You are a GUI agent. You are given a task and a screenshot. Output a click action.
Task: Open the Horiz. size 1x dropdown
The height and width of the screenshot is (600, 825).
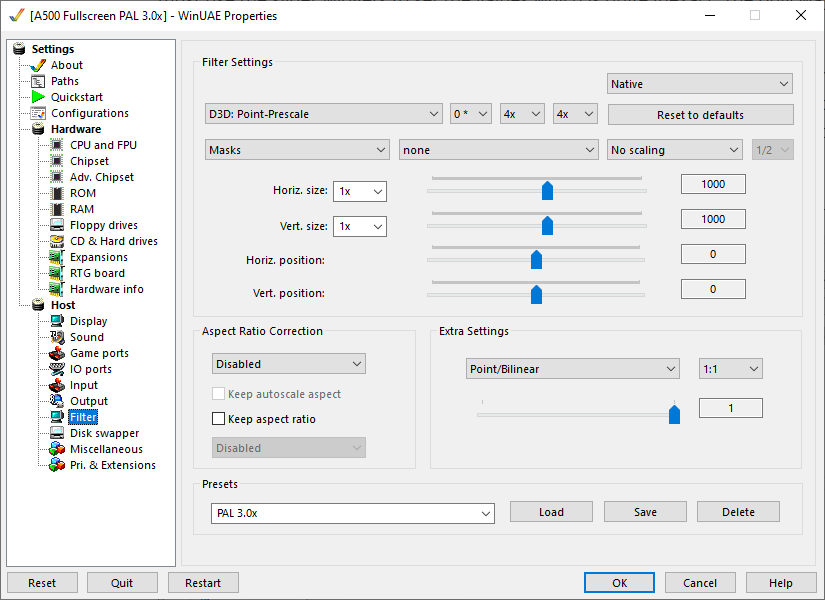tap(360, 192)
